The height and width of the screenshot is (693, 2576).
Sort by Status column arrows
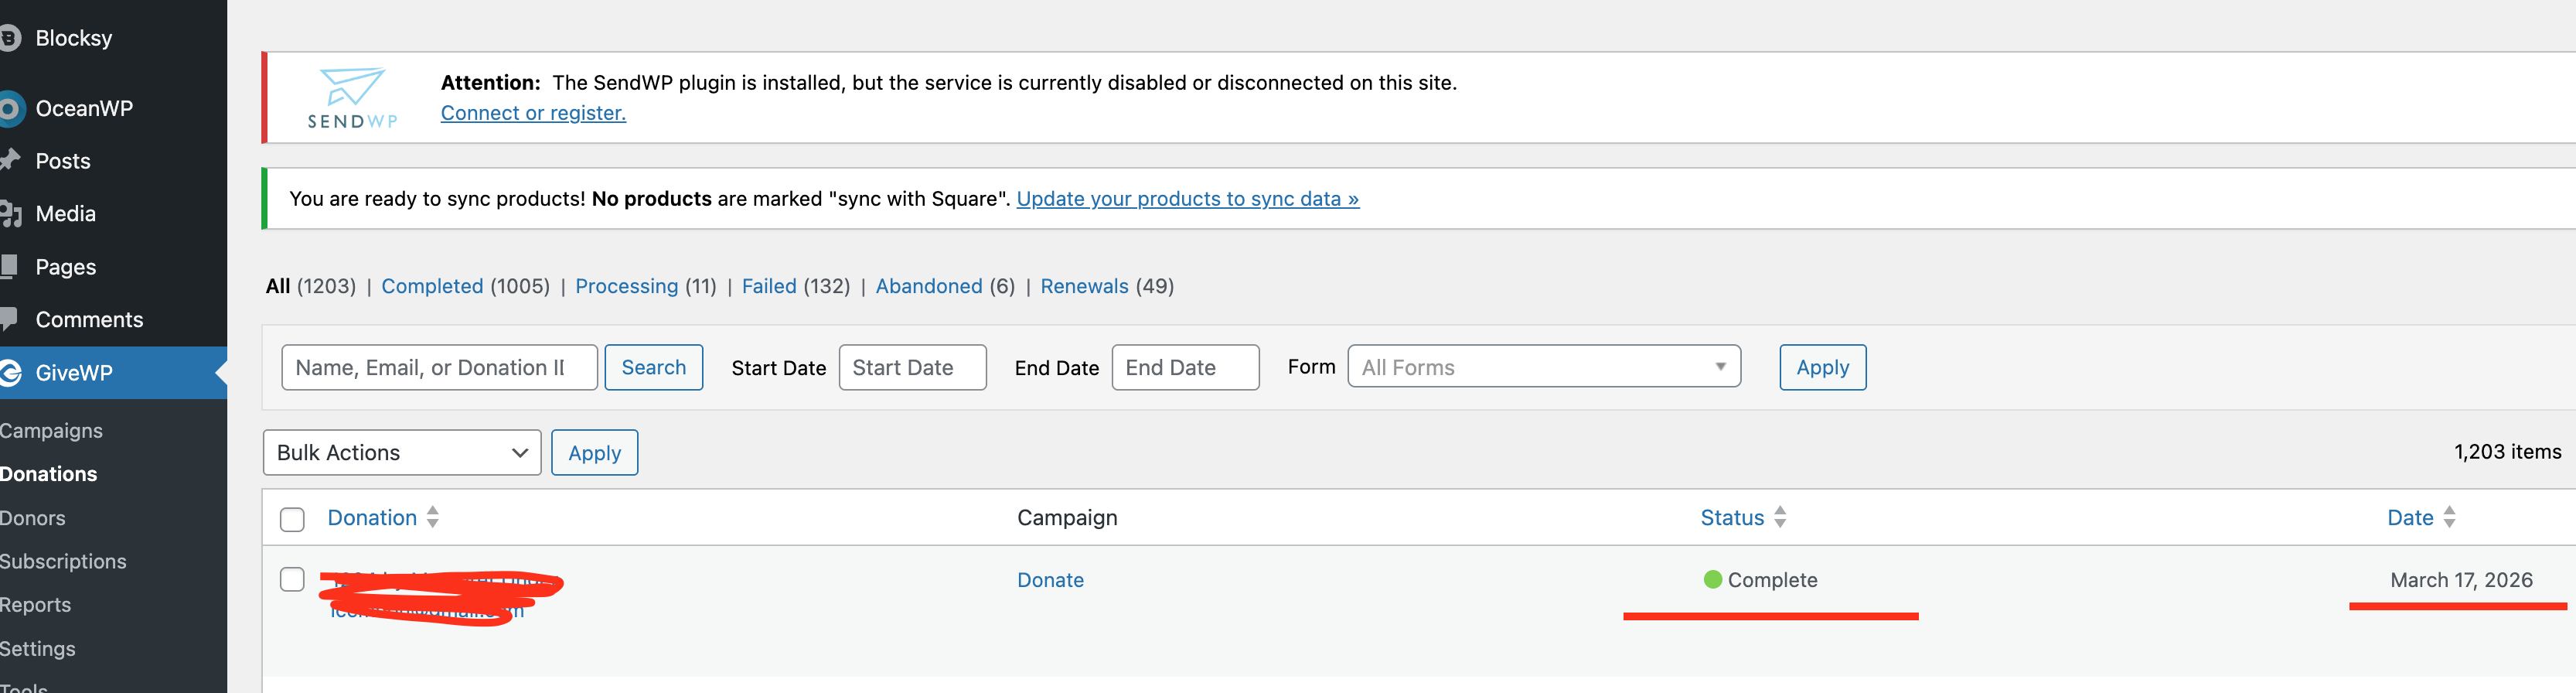click(x=1780, y=517)
